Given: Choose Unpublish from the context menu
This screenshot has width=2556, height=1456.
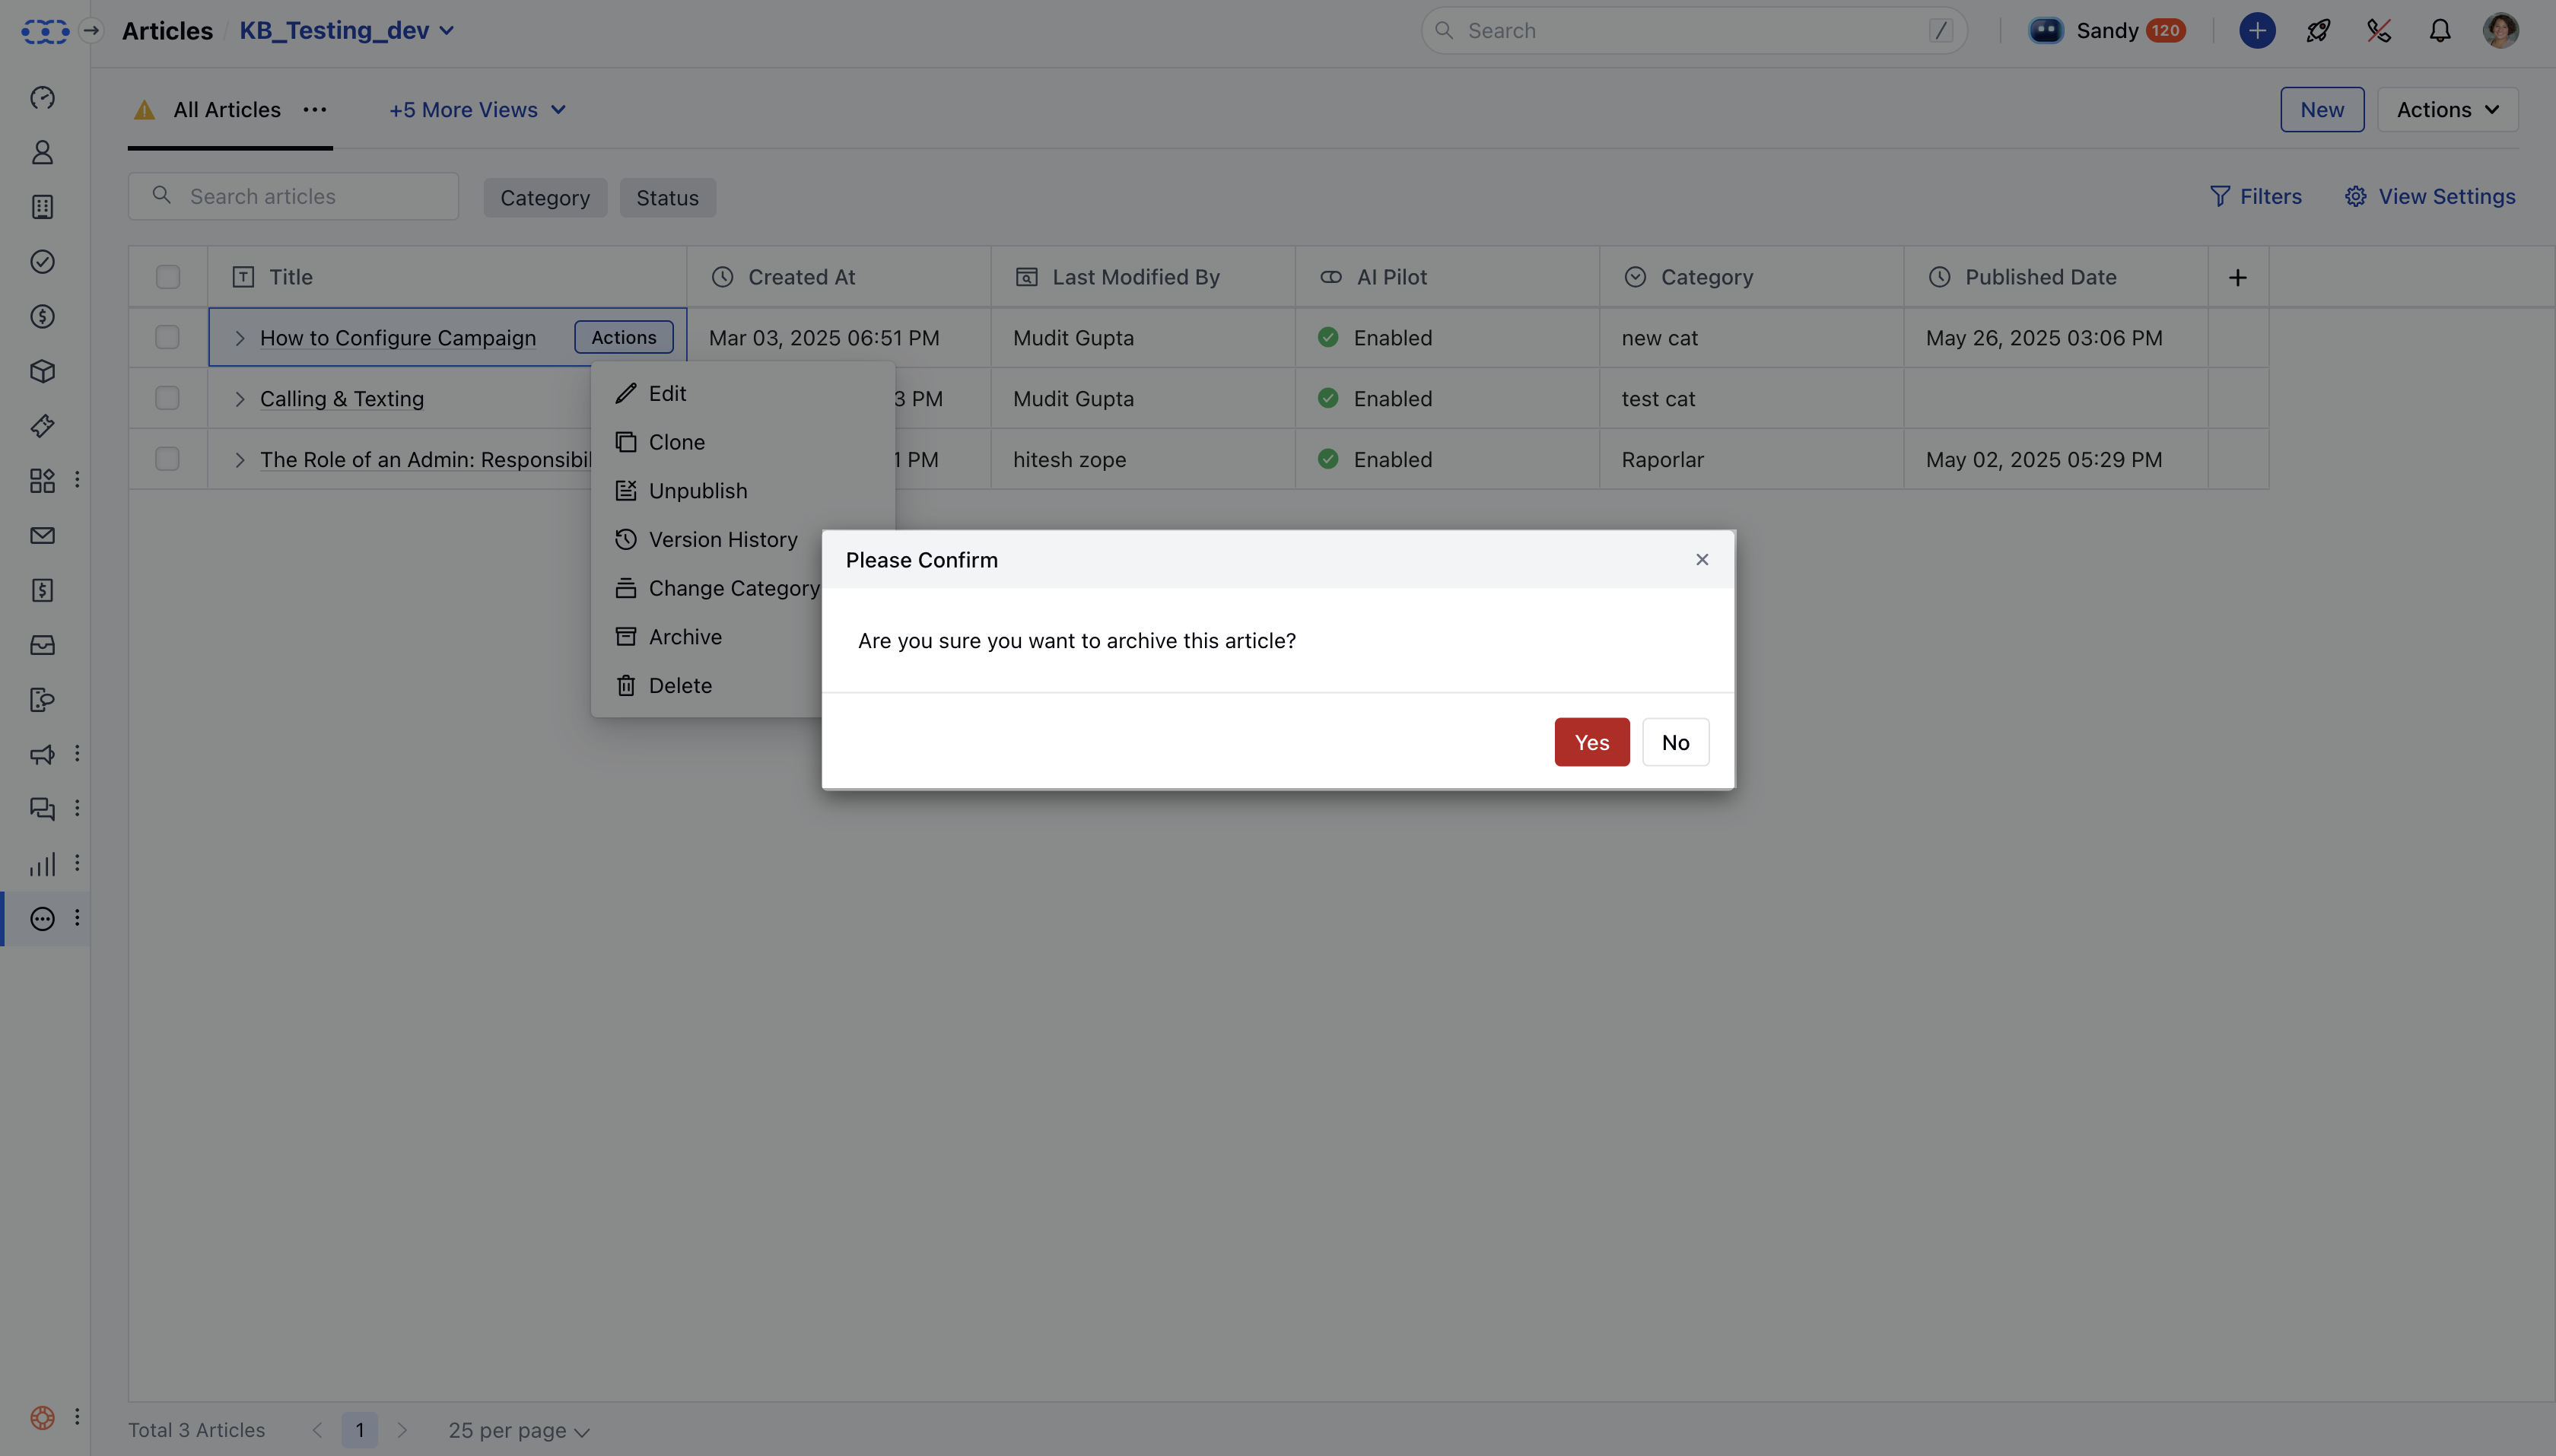Looking at the screenshot, I should 697,491.
